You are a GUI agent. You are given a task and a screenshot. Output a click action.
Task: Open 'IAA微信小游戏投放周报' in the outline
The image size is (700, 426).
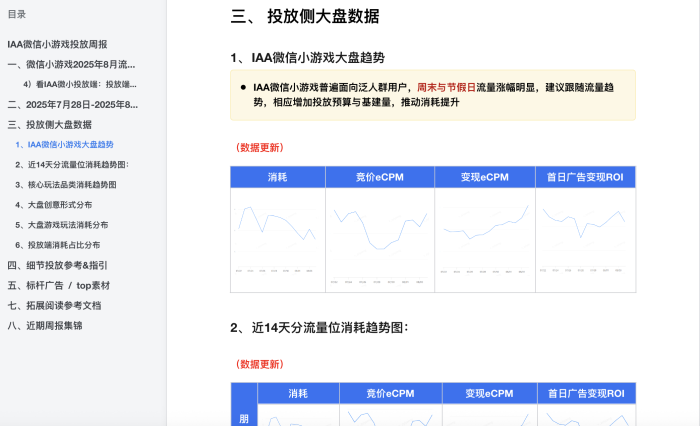click(57, 44)
